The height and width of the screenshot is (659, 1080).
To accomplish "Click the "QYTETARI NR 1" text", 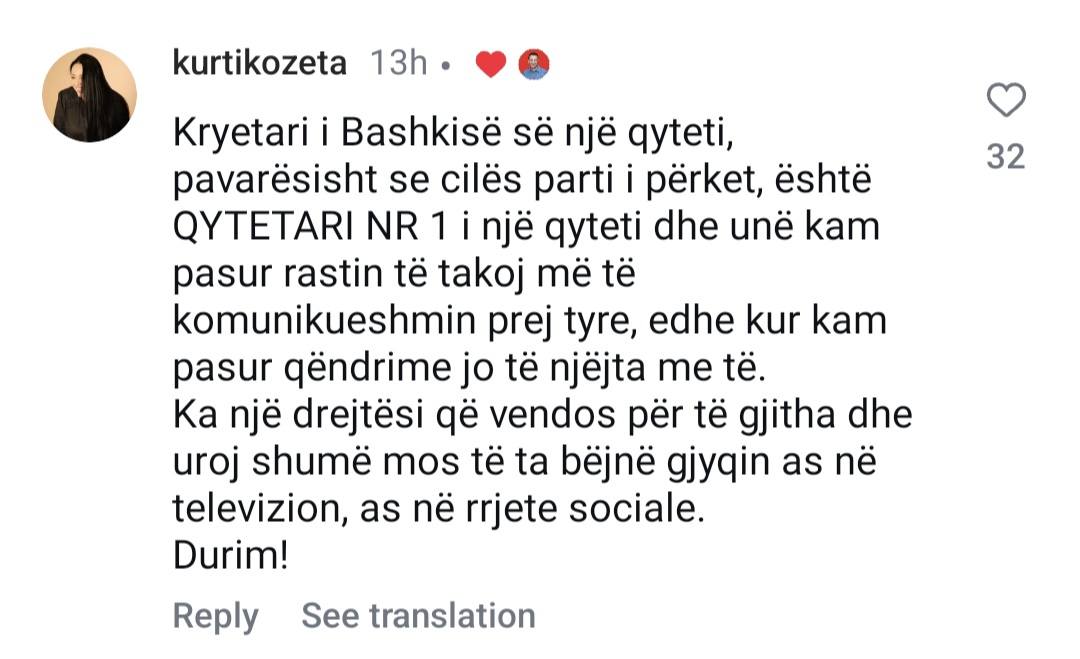I will click(x=295, y=227).
